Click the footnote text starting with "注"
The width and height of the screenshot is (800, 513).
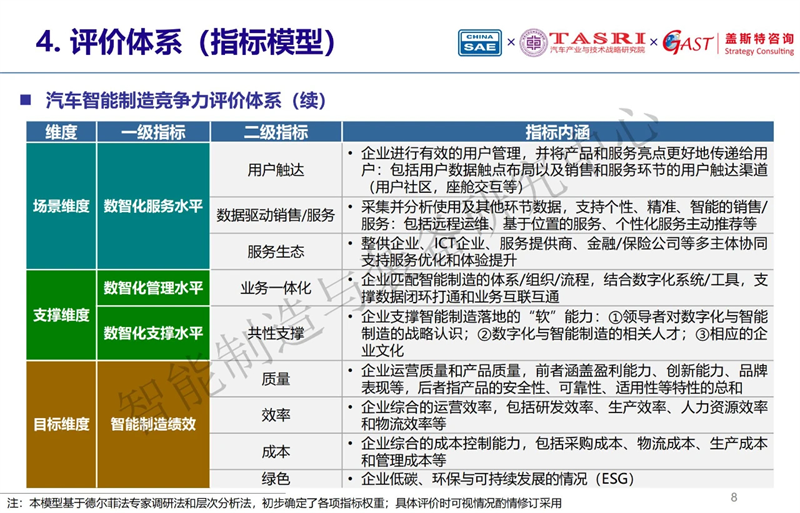pyautogui.click(x=290, y=502)
